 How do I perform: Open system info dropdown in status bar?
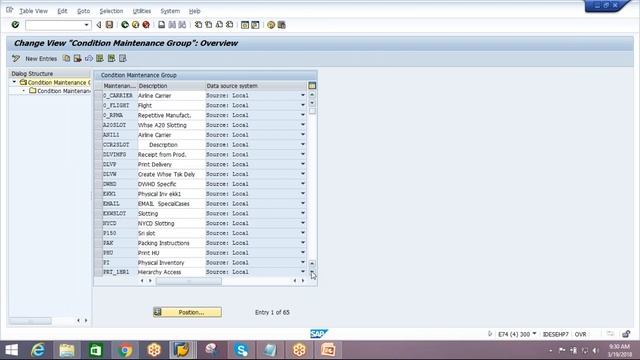[x=534, y=334]
